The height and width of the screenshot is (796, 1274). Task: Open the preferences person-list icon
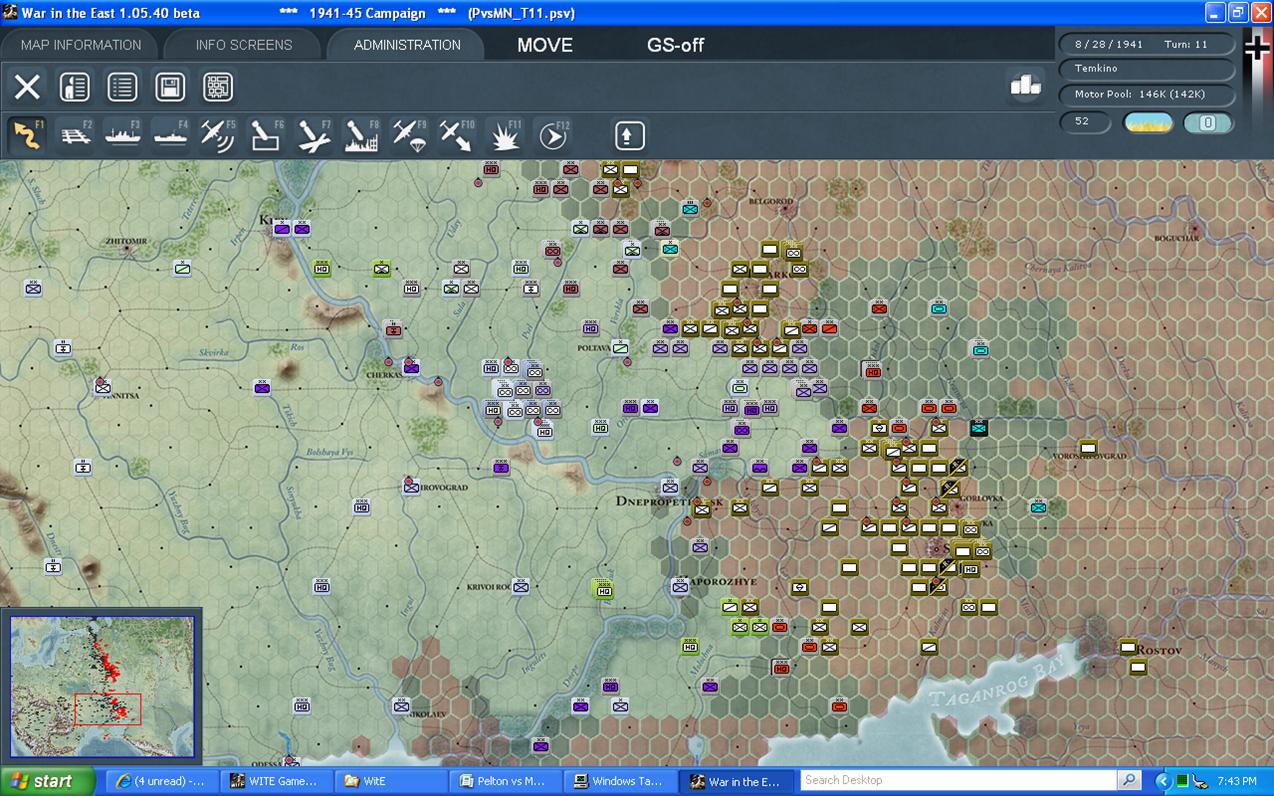coord(75,87)
